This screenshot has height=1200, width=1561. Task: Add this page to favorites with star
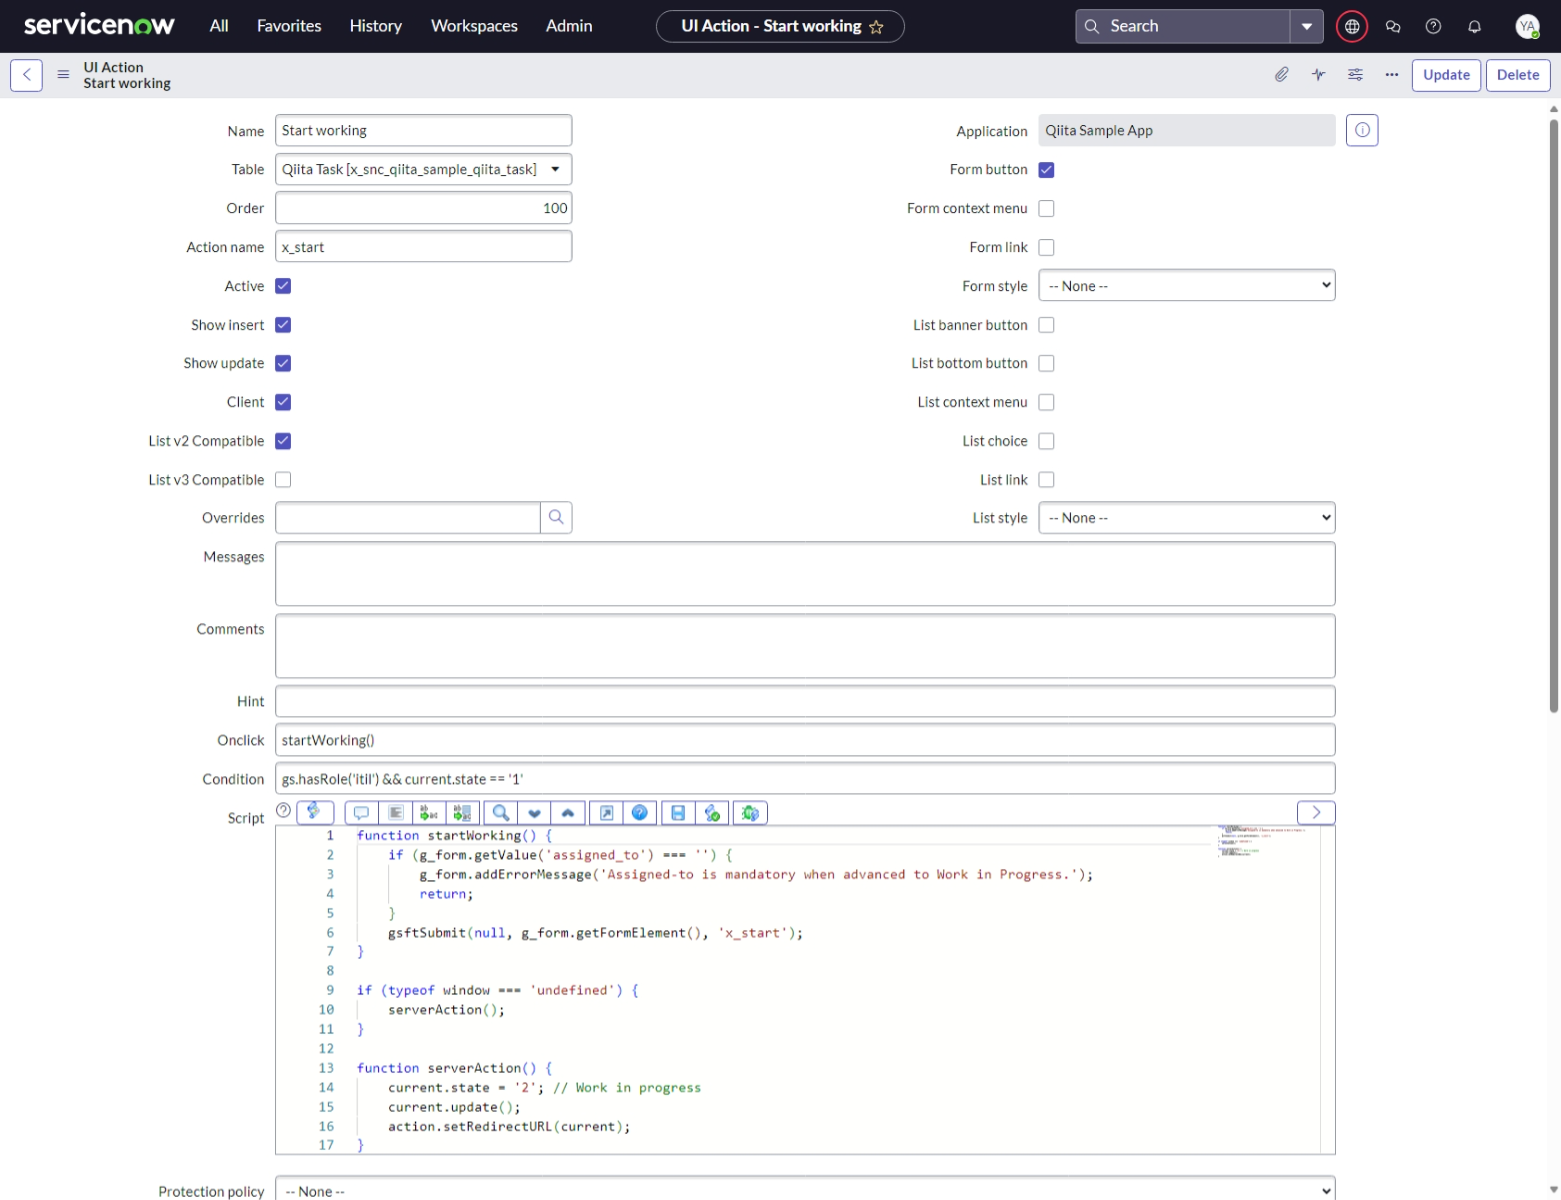[x=877, y=27]
